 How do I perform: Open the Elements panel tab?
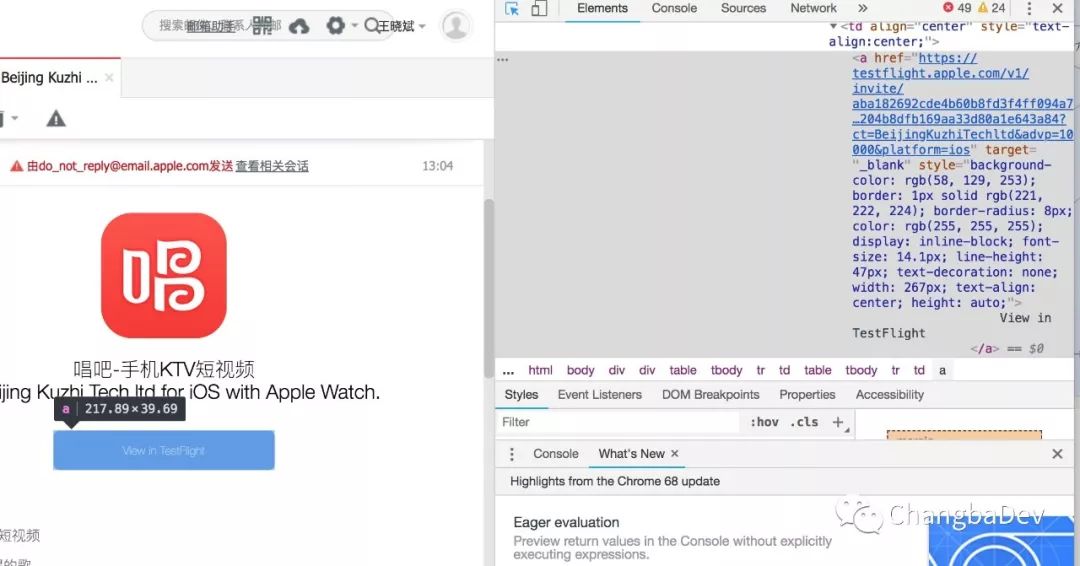pos(602,8)
